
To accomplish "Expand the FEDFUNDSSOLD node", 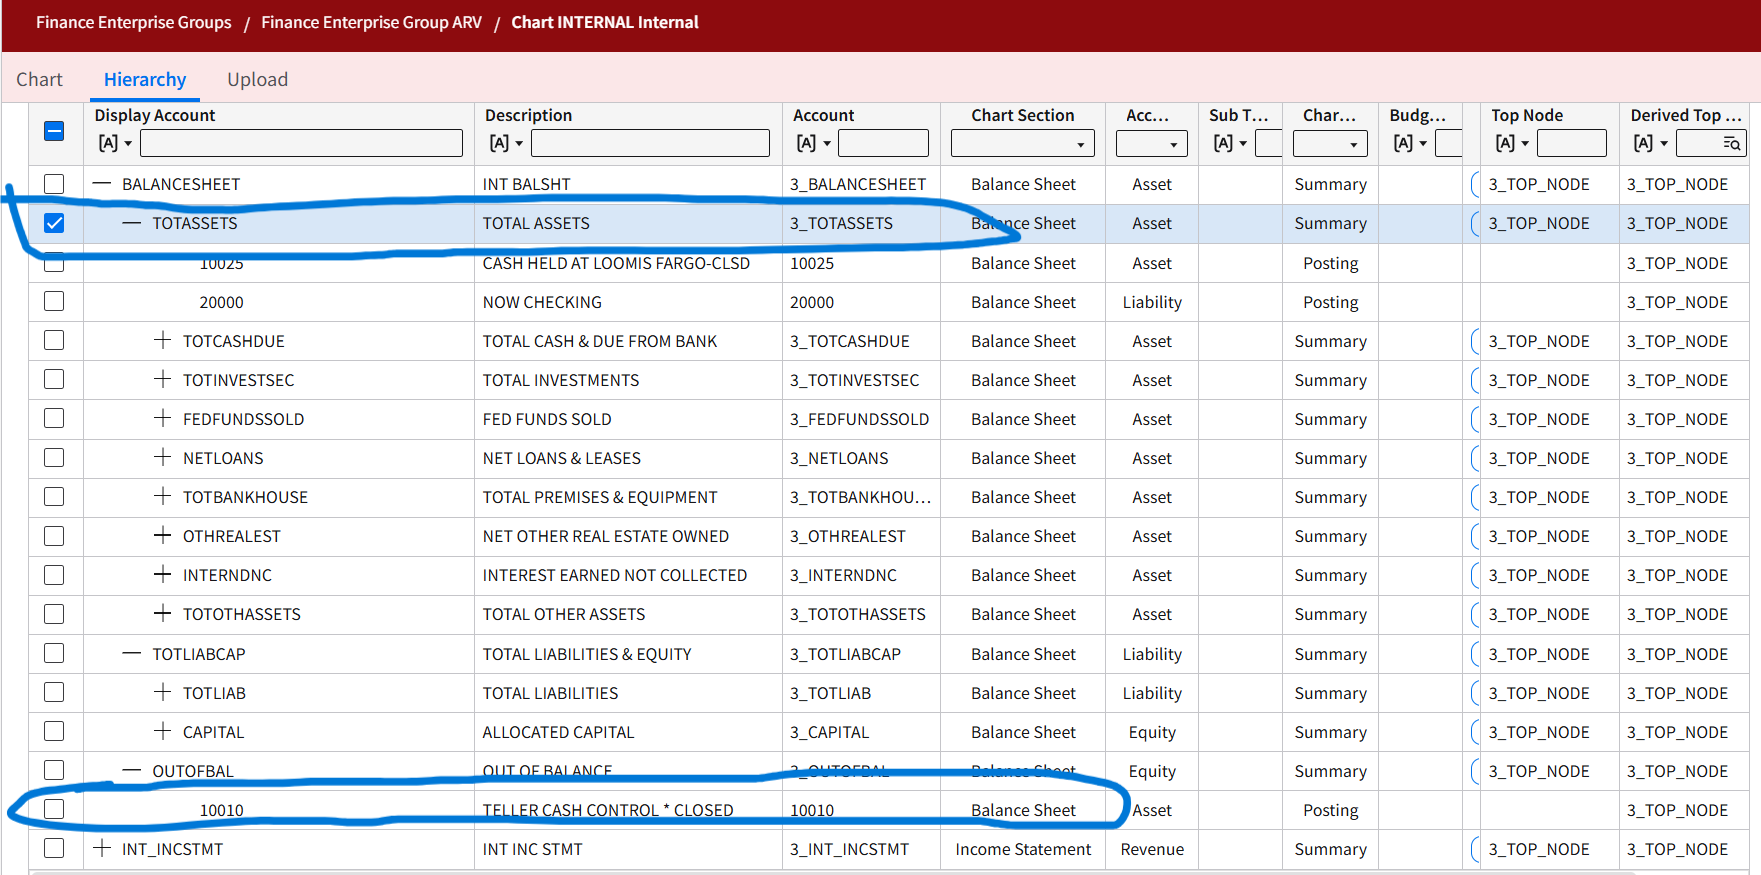I will coord(162,418).
